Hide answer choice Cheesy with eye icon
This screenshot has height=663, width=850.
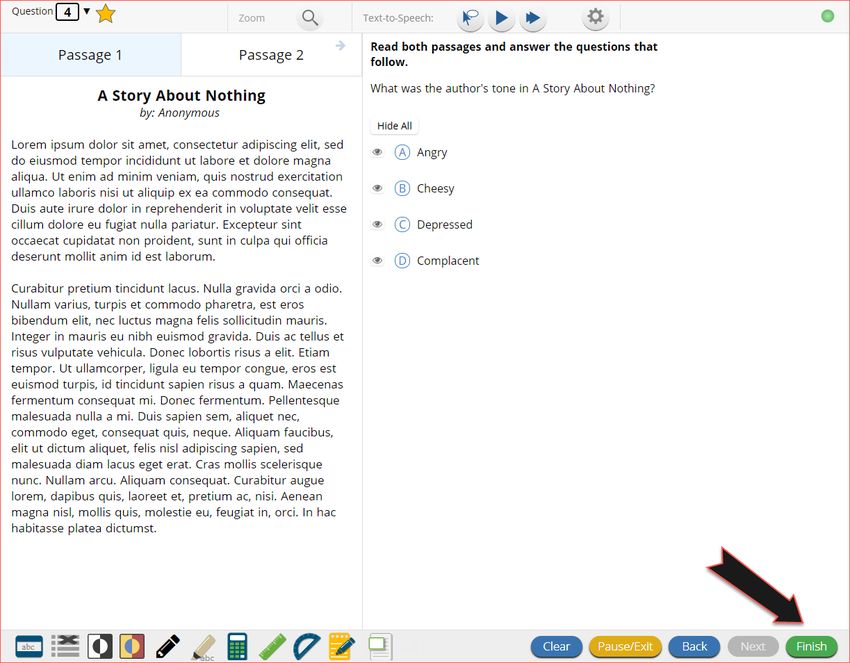point(377,189)
